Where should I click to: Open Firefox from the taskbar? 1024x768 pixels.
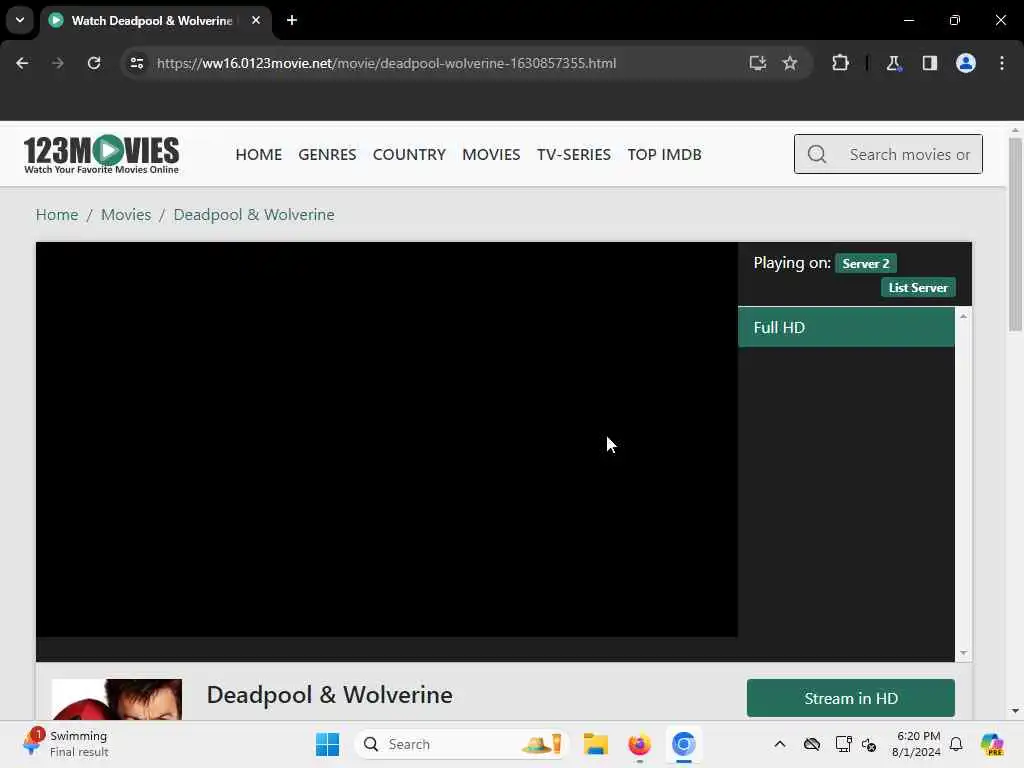click(639, 744)
